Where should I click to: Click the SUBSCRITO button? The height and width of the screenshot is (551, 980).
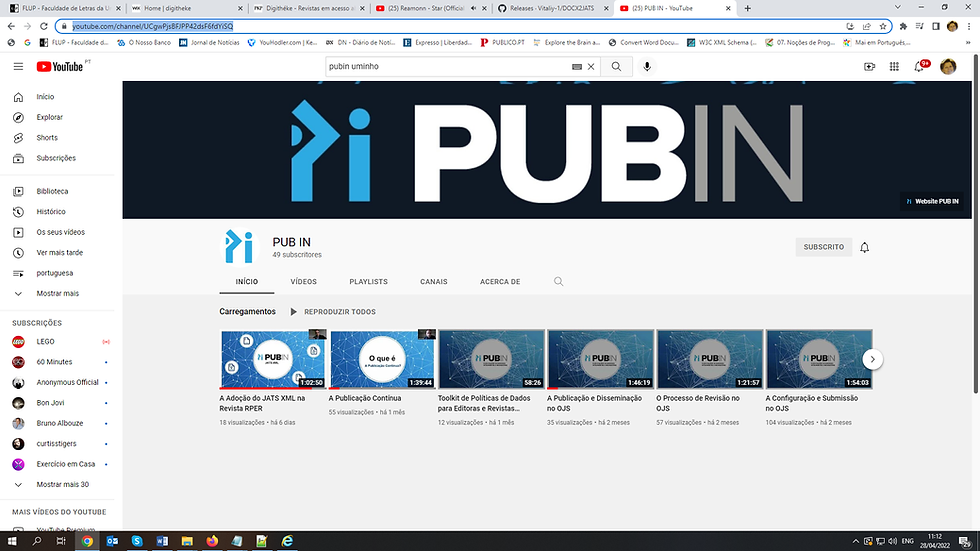click(823, 247)
